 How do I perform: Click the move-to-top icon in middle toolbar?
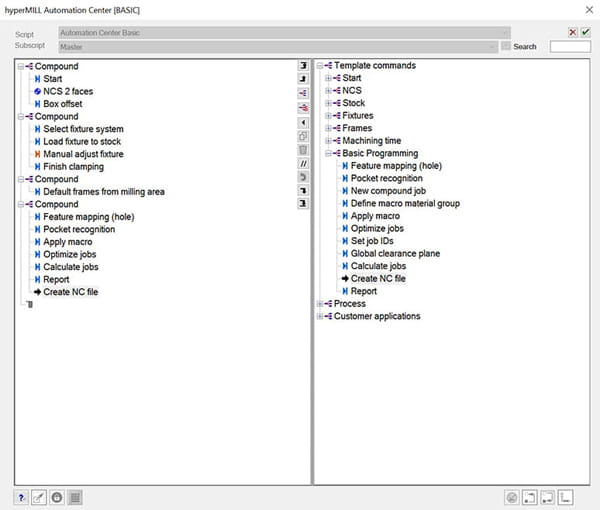(303, 65)
